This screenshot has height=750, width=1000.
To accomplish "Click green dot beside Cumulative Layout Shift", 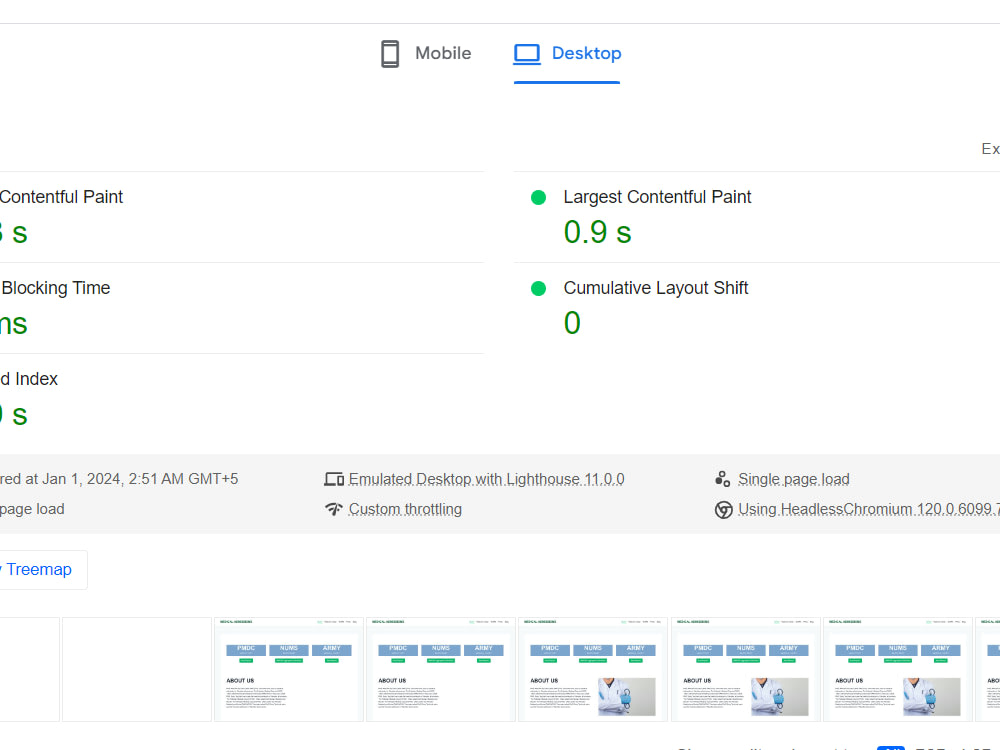I will [x=538, y=289].
